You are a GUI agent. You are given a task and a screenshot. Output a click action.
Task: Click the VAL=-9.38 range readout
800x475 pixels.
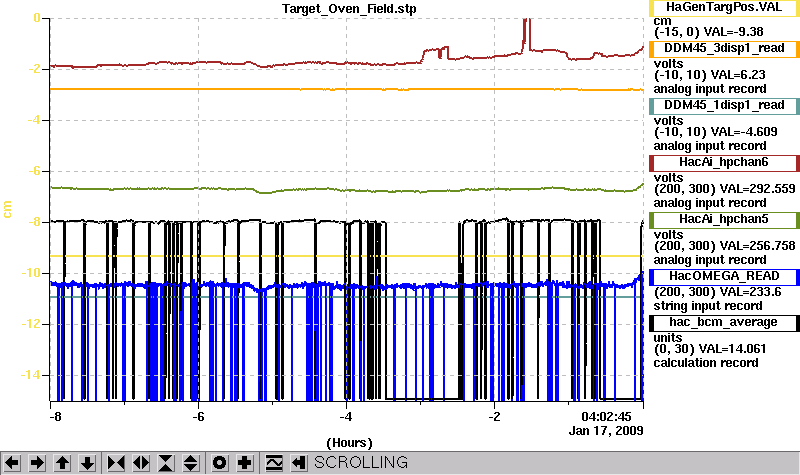point(709,32)
